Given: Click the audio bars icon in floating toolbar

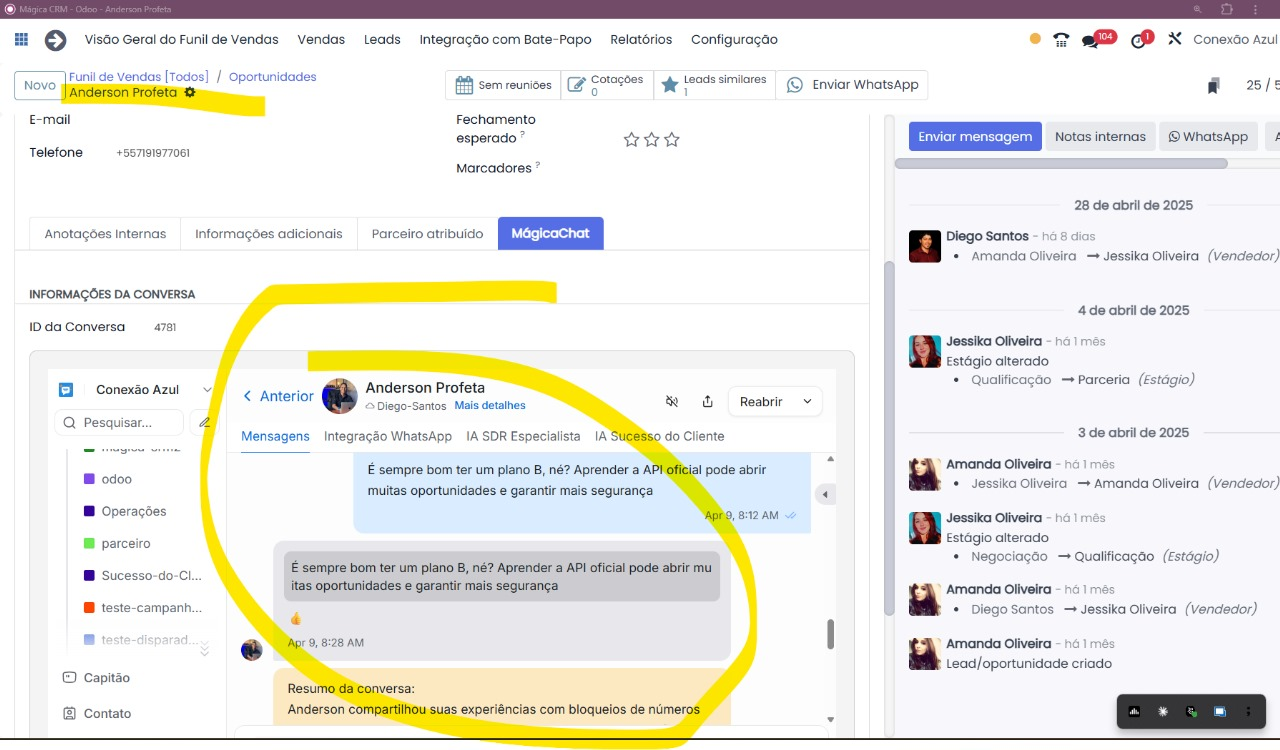Looking at the screenshot, I should tap(1135, 712).
